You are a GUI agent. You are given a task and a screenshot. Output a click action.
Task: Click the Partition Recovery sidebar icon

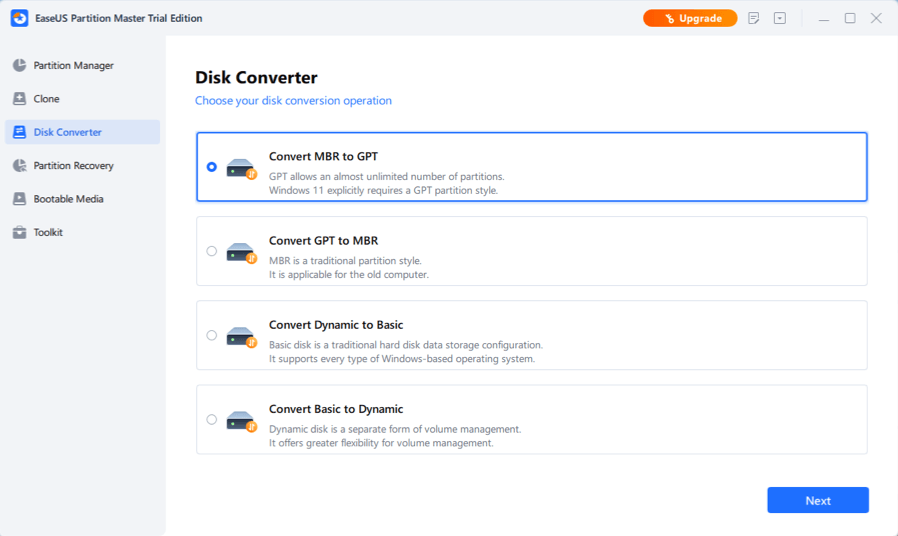click(19, 166)
